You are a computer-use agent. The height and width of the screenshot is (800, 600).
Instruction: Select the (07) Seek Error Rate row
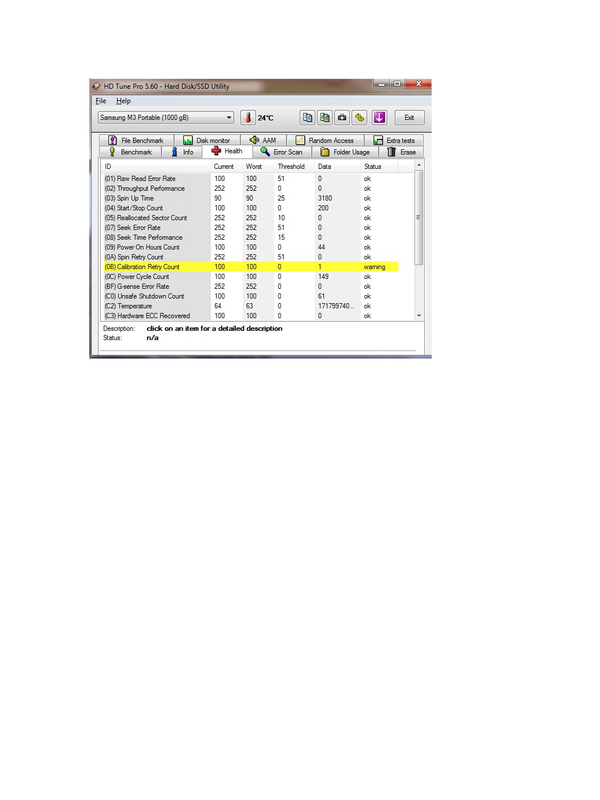click(x=251, y=228)
